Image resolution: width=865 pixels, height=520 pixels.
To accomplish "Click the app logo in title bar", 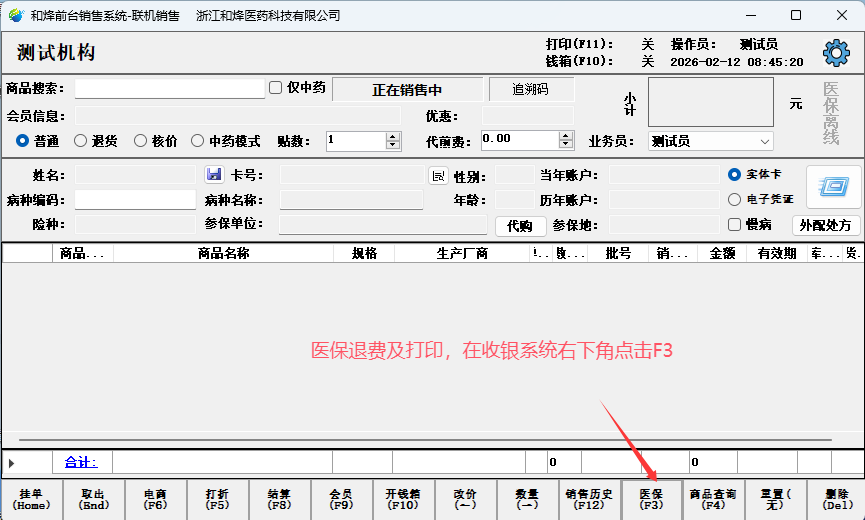I will [16, 15].
